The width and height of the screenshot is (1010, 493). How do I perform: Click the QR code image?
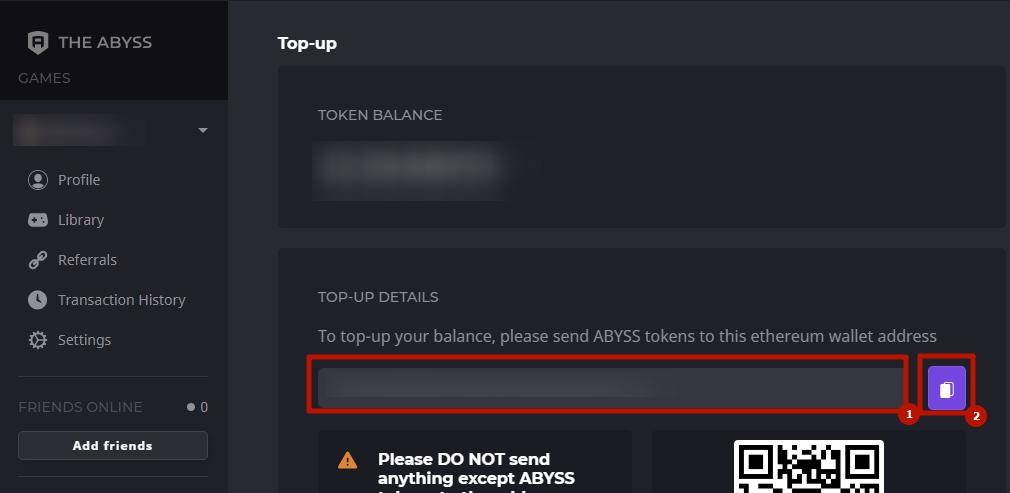click(x=808, y=467)
